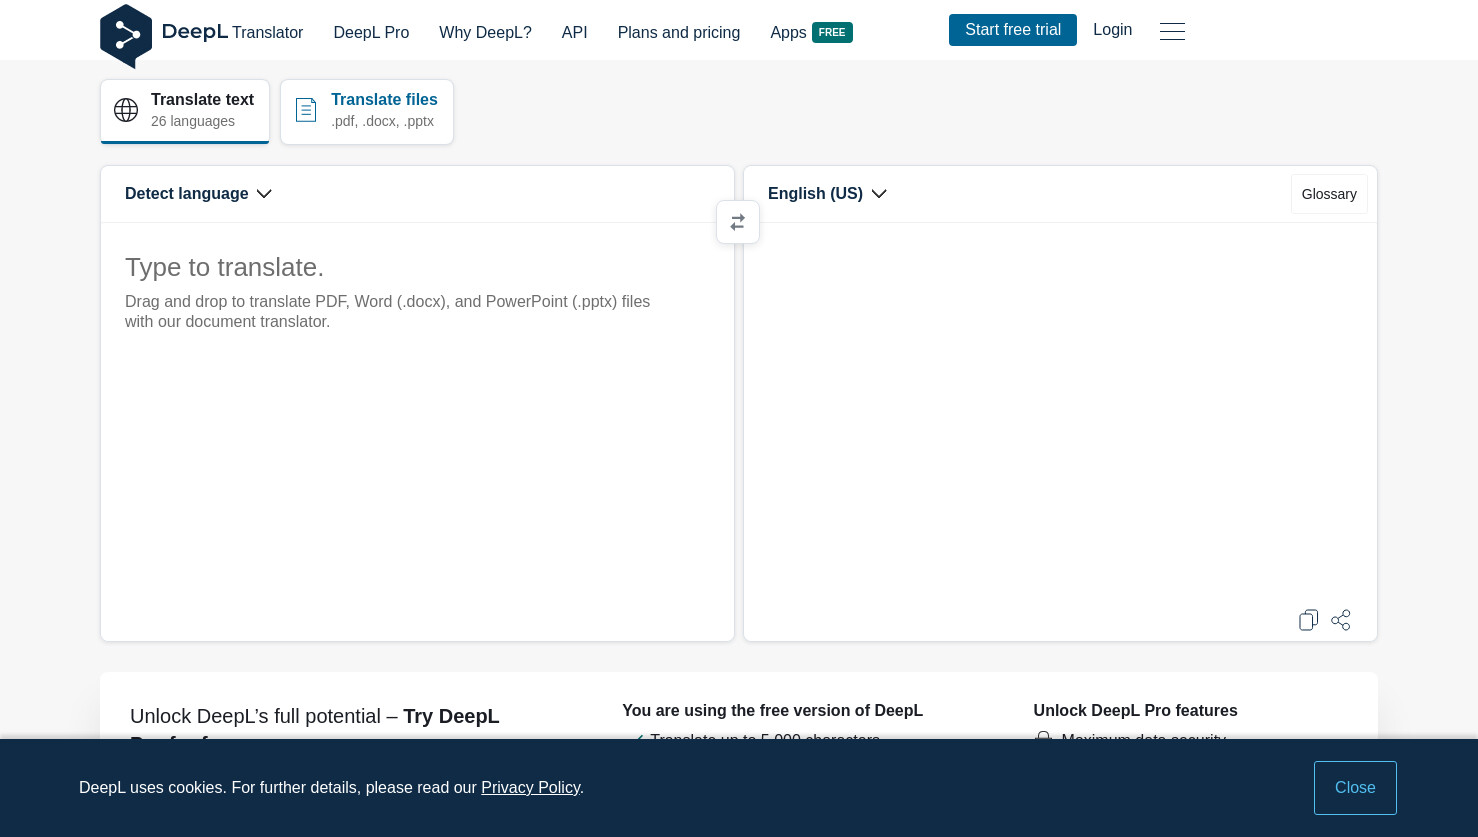Click the FREE badge next to Apps
Viewport: 1478px width, 837px height.
[x=832, y=32]
